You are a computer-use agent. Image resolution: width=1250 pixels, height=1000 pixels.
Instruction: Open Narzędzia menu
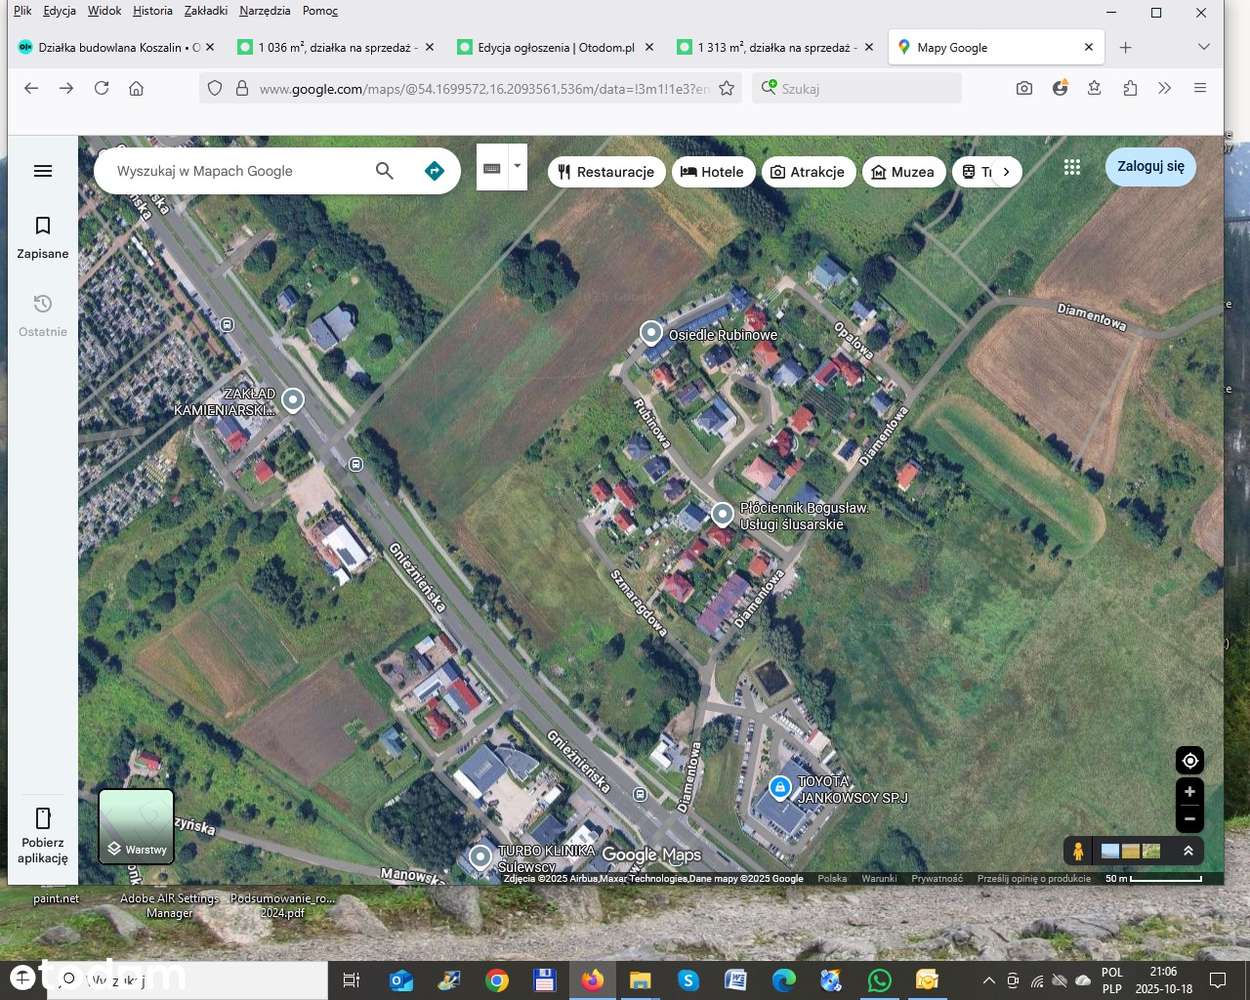(264, 11)
